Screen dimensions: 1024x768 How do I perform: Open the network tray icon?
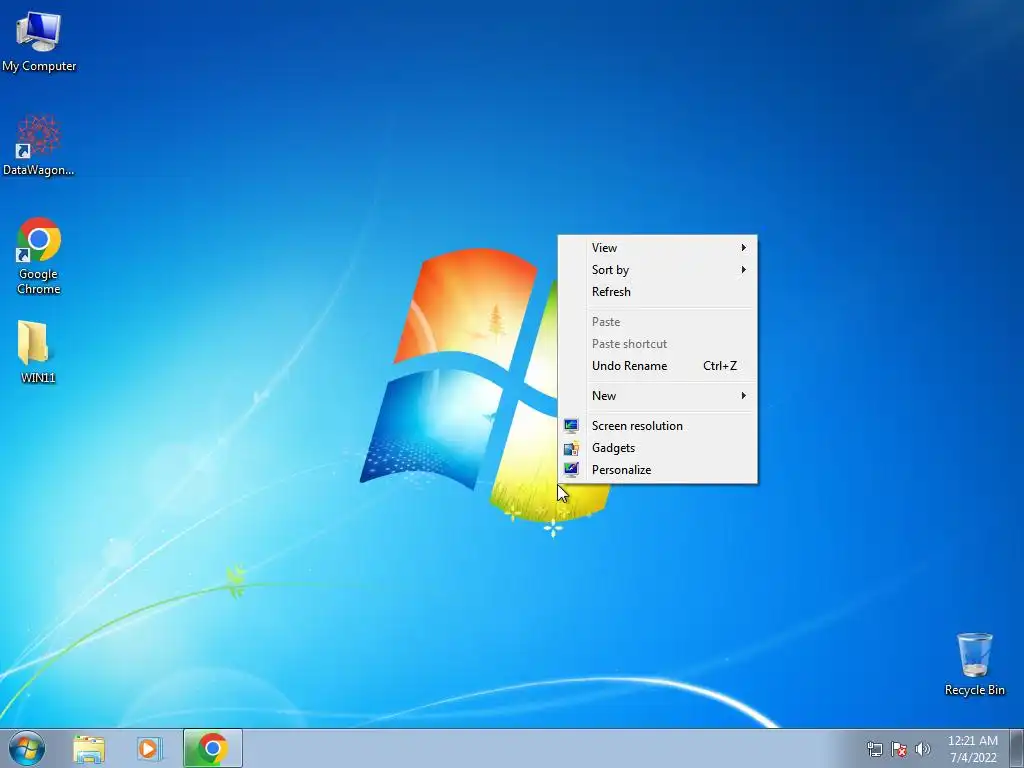874,749
